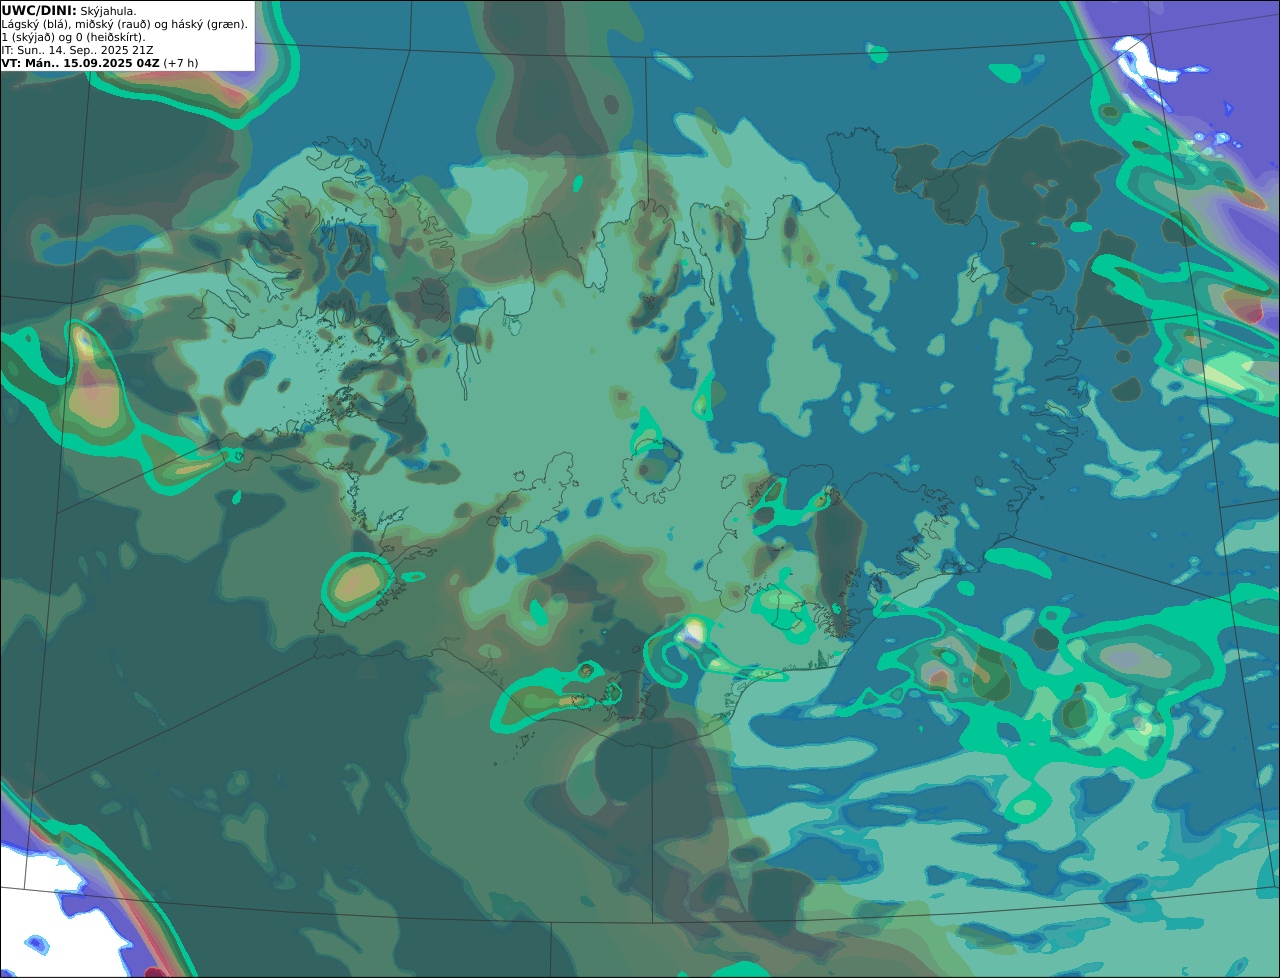1280x978 pixels.
Task: Click the "UWC/DINI:" model label
Action: coord(39,11)
